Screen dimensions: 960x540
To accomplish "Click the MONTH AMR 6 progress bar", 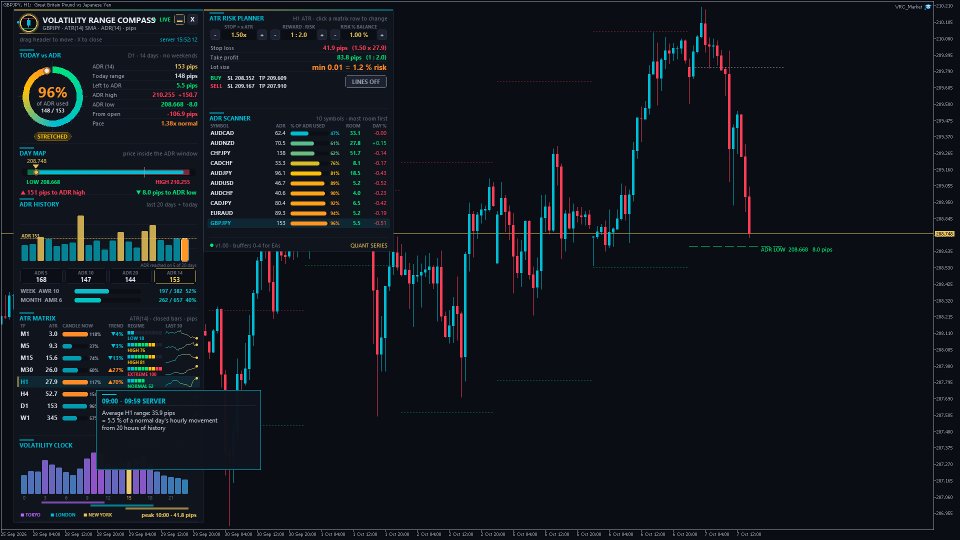I will [106, 300].
